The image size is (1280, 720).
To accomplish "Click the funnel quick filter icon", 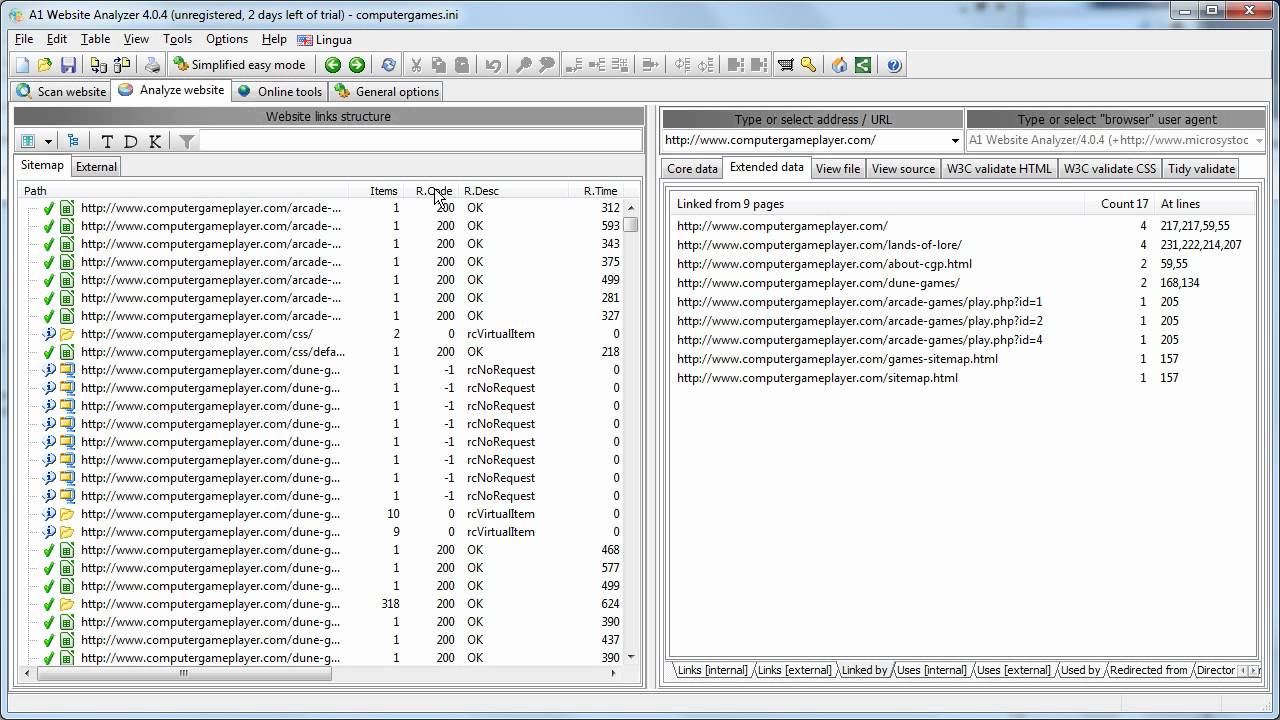I will tap(186, 141).
